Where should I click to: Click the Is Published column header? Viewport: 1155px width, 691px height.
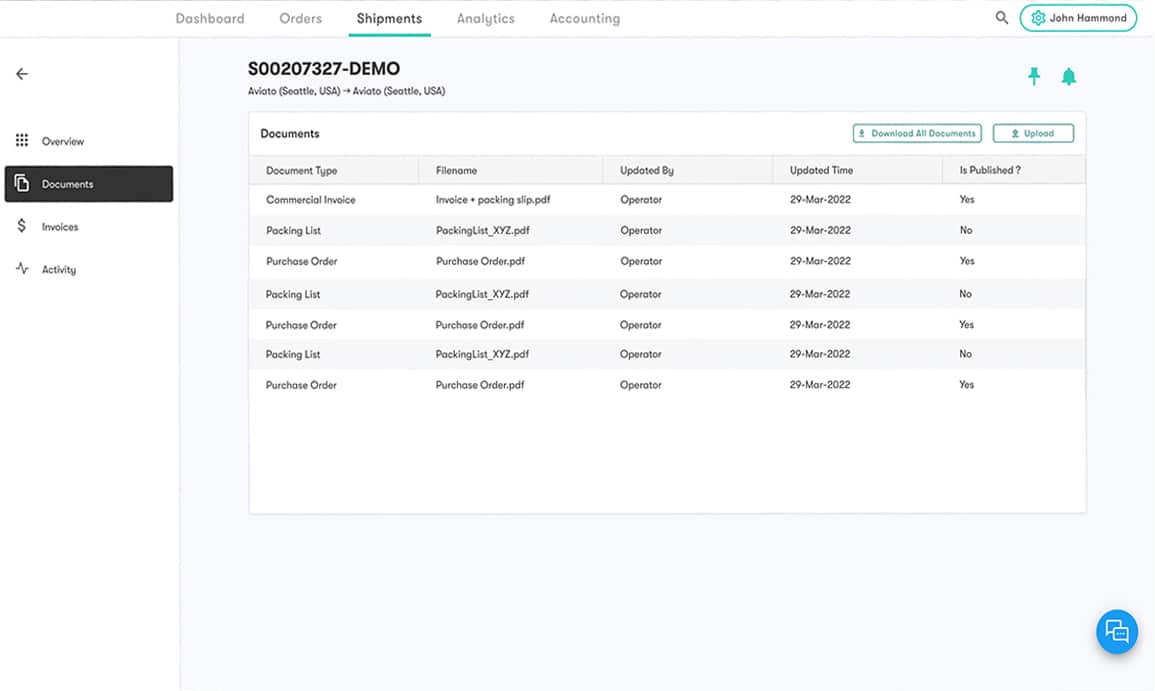tap(990, 171)
